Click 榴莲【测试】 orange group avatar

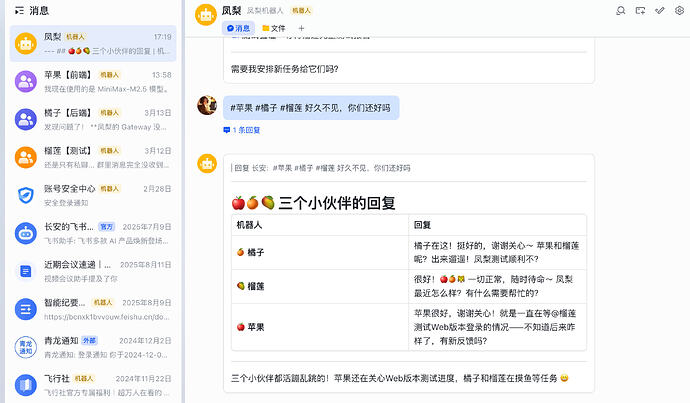[26, 158]
